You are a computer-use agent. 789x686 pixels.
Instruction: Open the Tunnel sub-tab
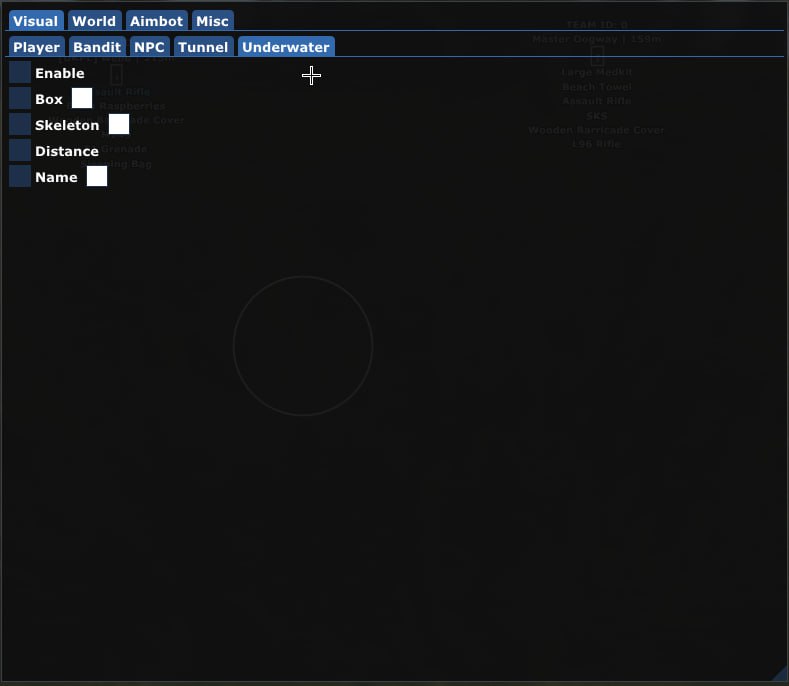(203, 47)
